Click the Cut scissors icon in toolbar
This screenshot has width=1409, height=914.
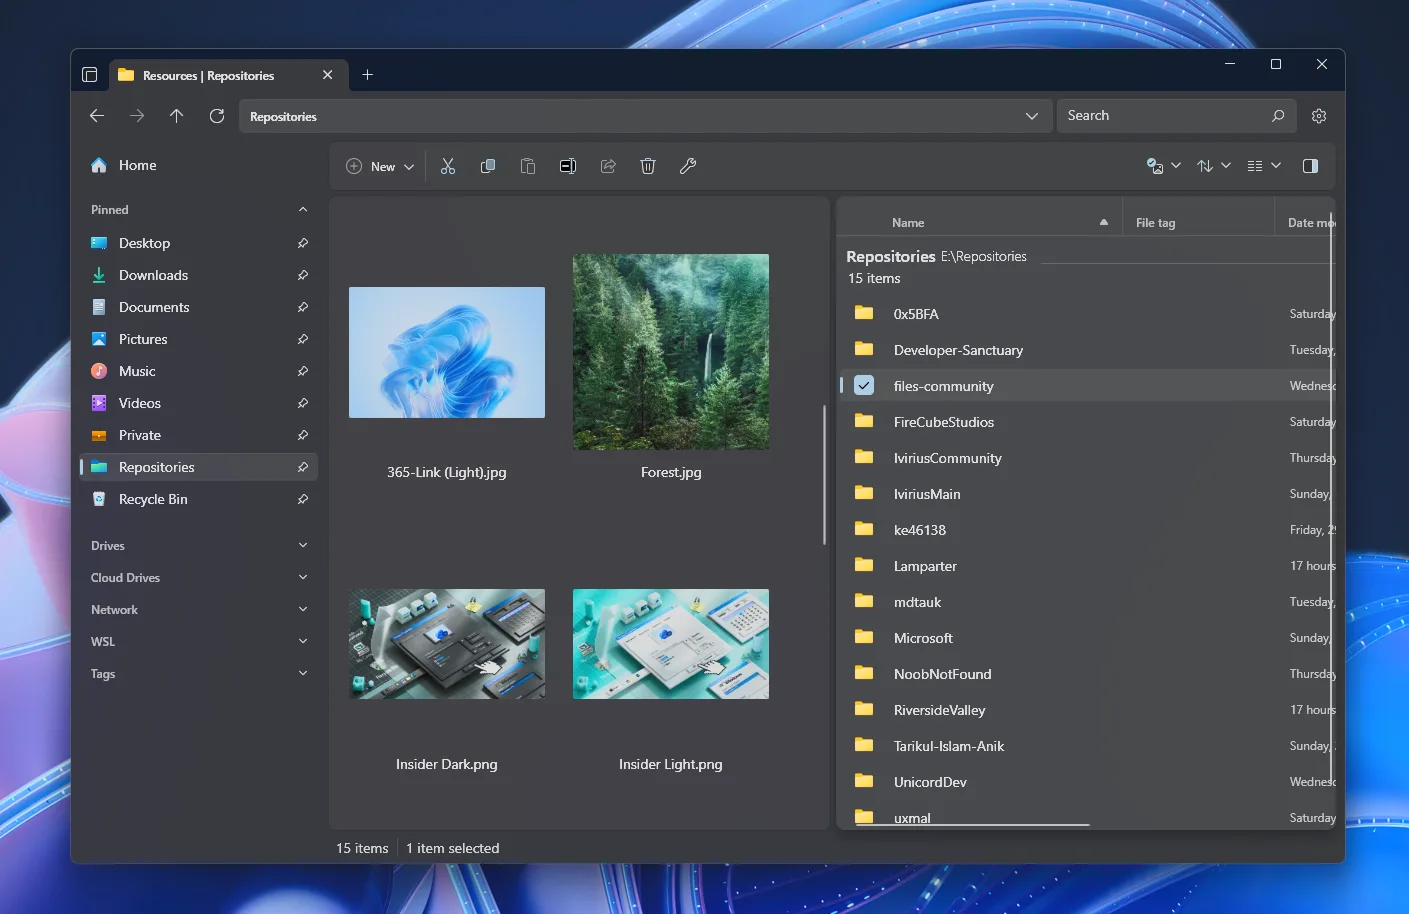tap(448, 166)
